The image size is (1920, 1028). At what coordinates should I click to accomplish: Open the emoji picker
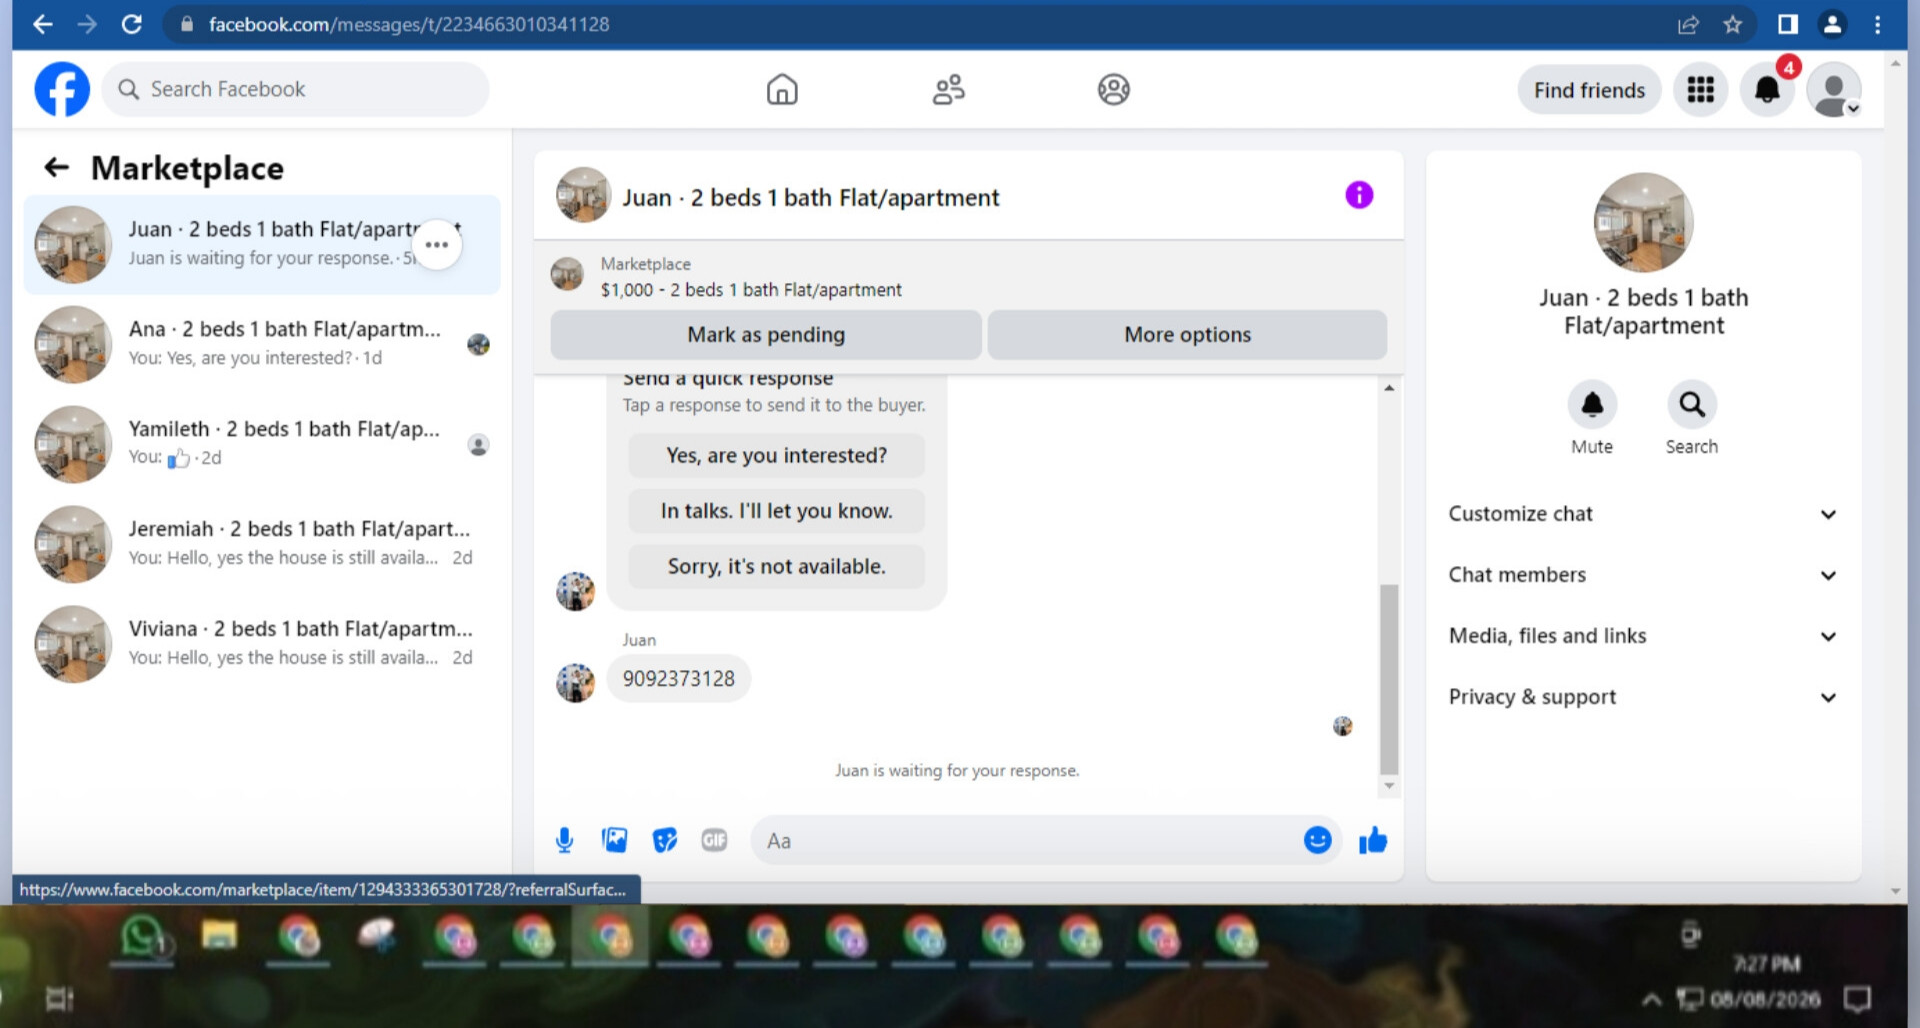pyautogui.click(x=1317, y=840)
